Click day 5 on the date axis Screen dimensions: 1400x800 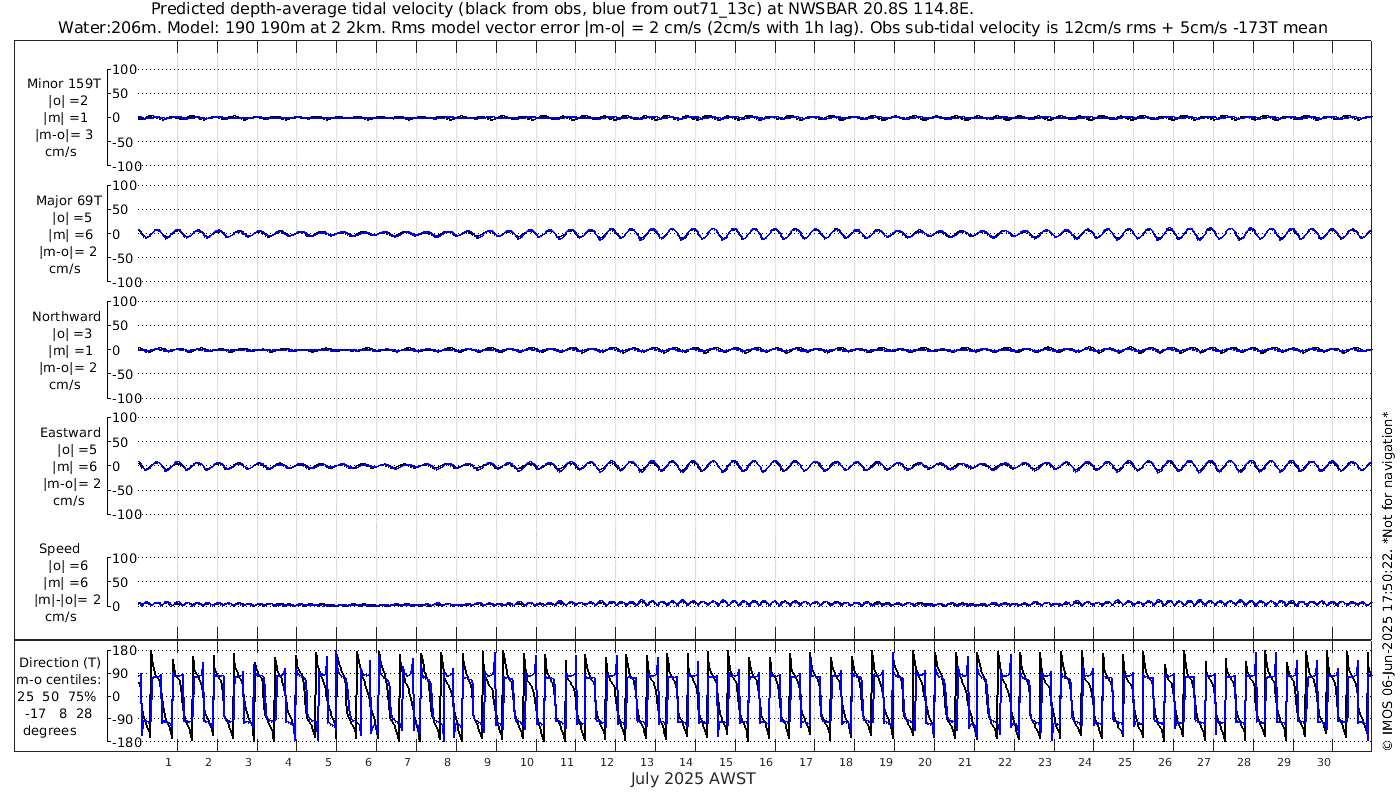(x=328, y=762)
